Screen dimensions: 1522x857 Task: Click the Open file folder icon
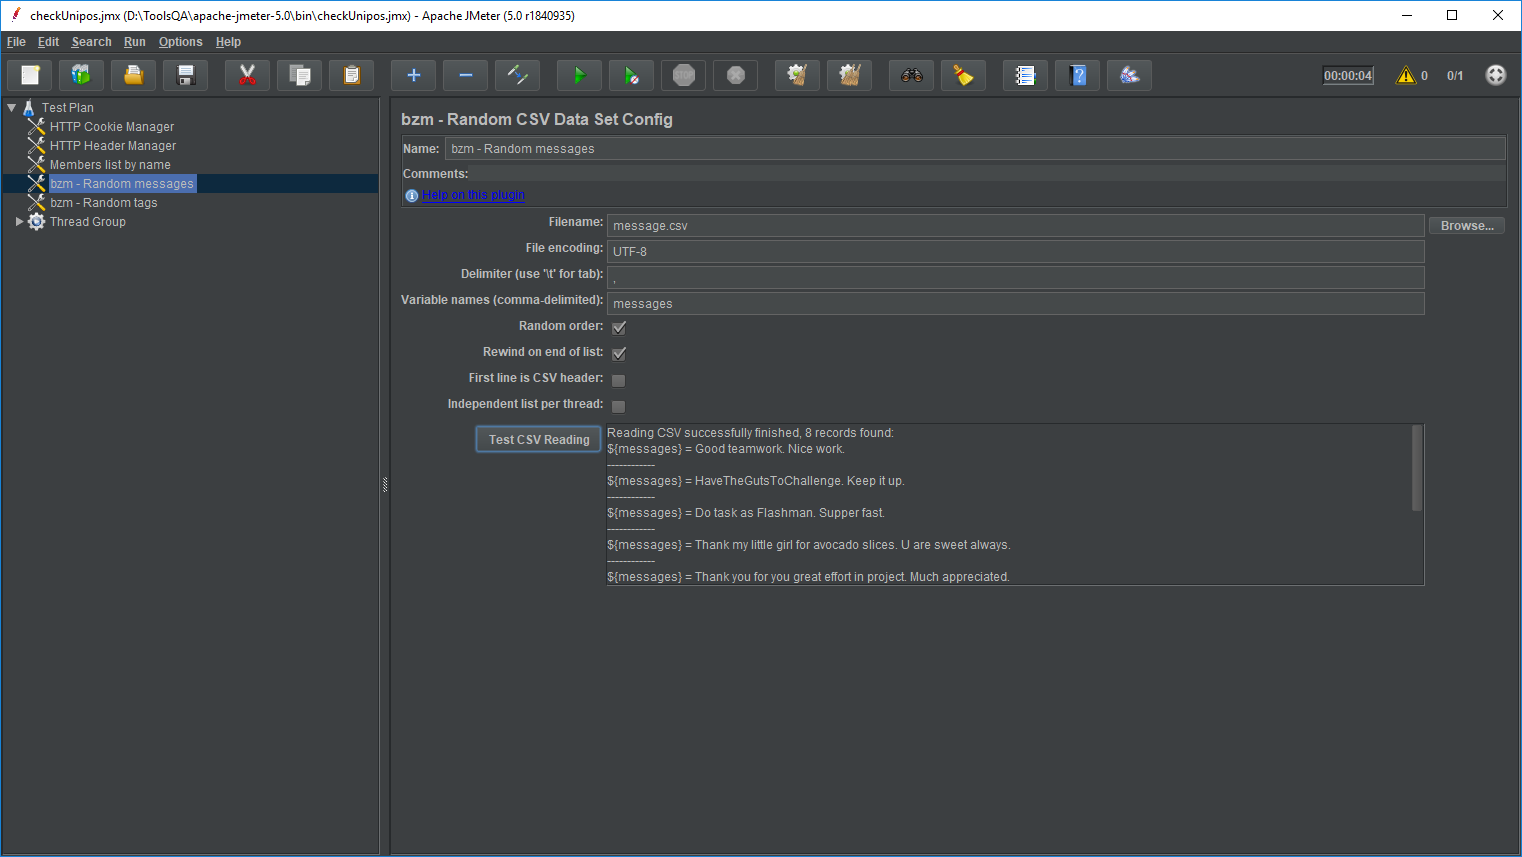[134, 75]
